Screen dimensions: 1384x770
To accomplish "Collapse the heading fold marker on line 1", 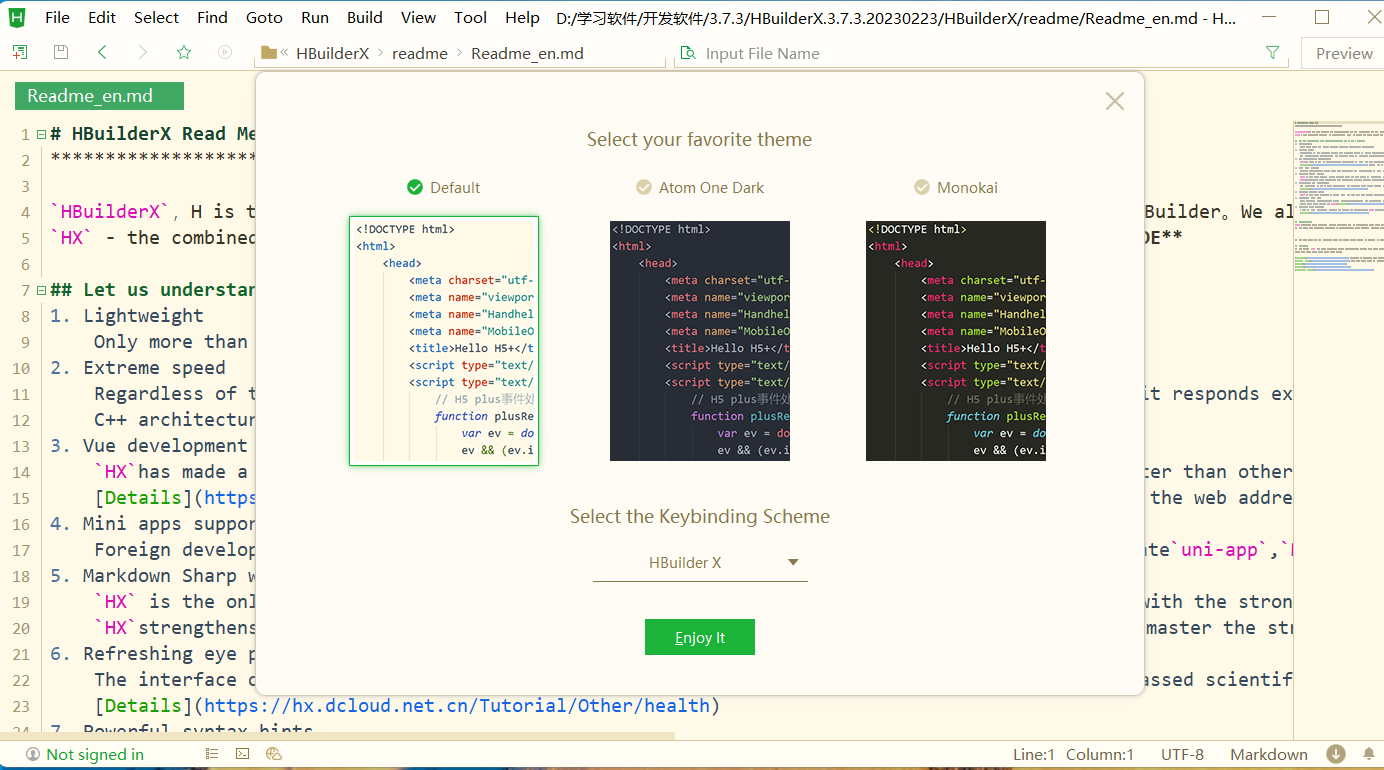I will [x=41, y=134].
